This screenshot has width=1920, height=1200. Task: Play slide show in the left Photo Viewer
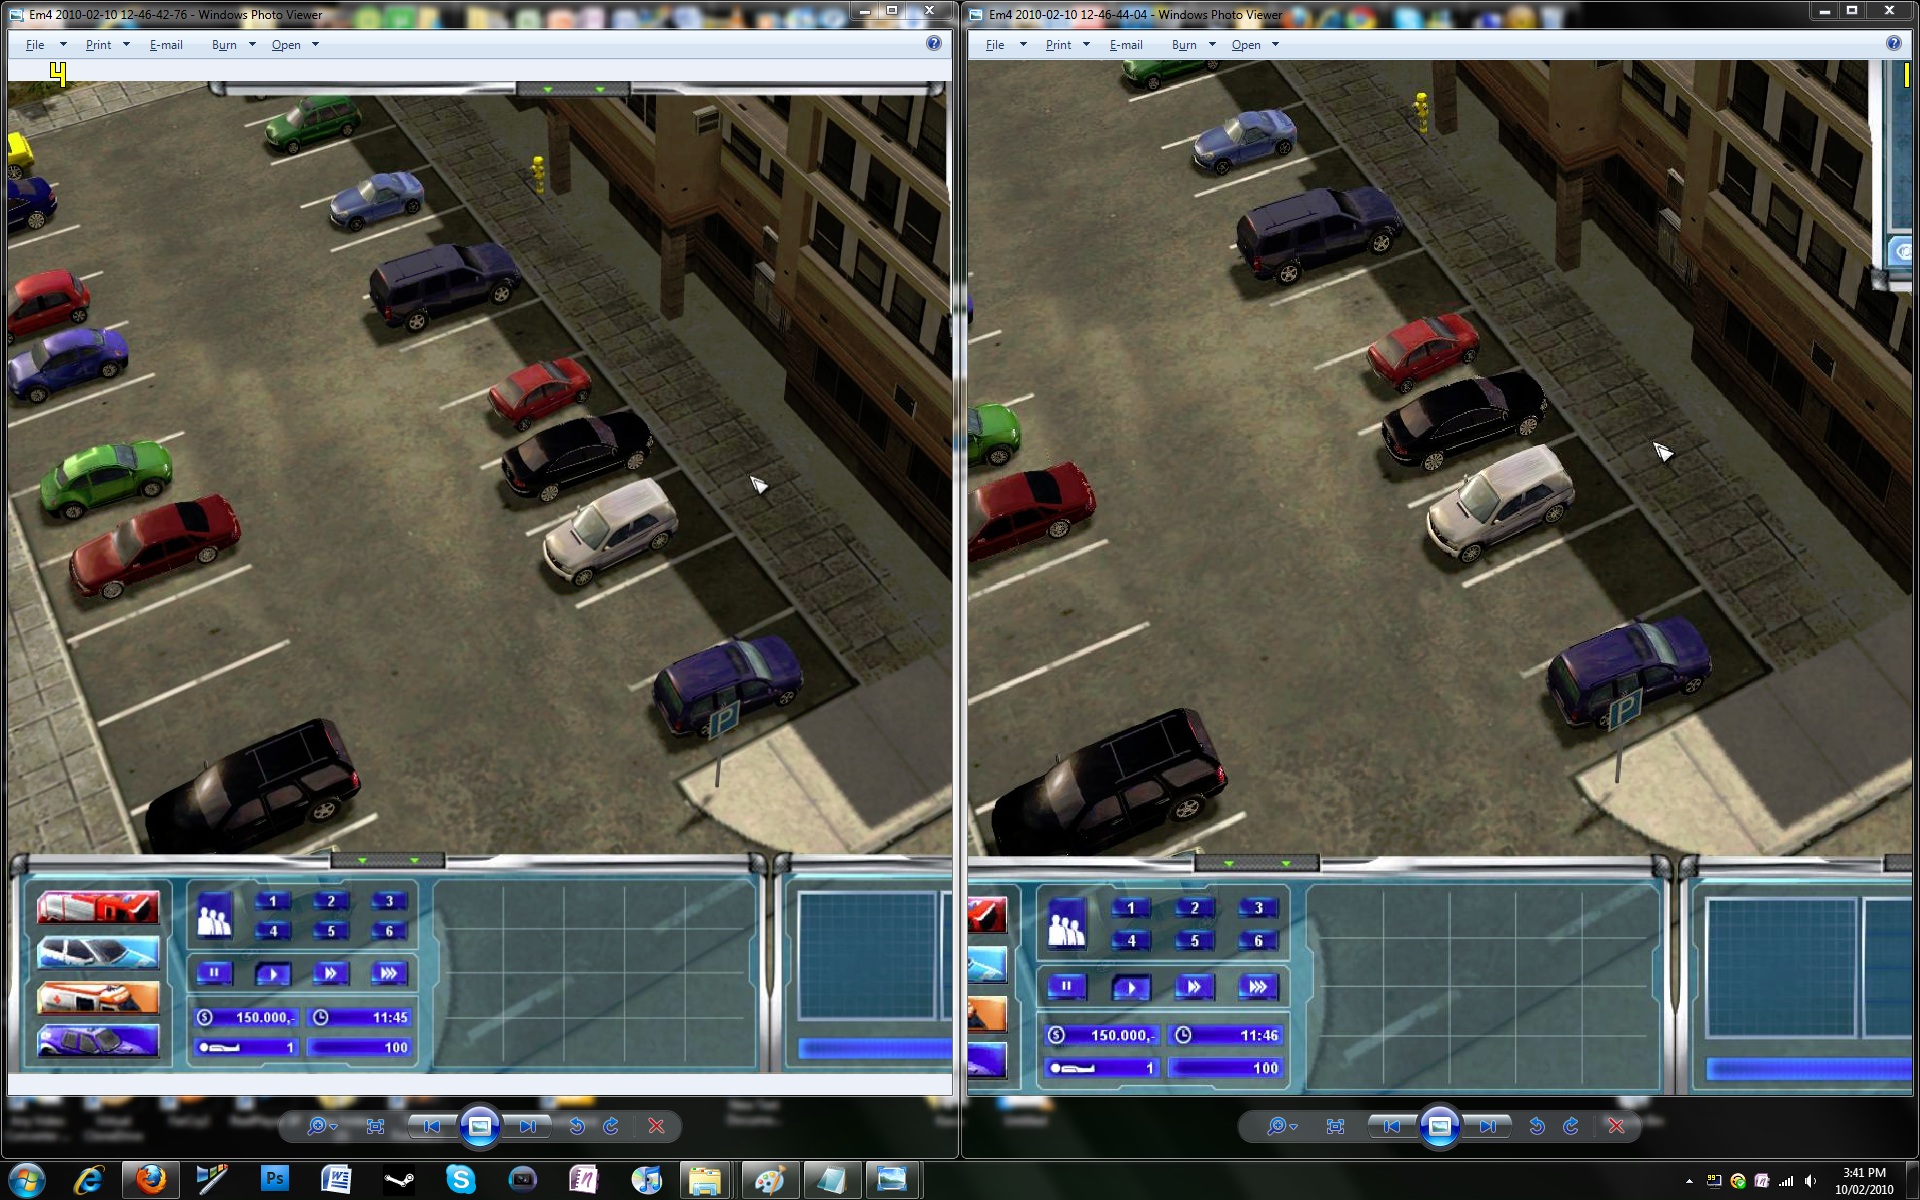(x=480, y=1127)
